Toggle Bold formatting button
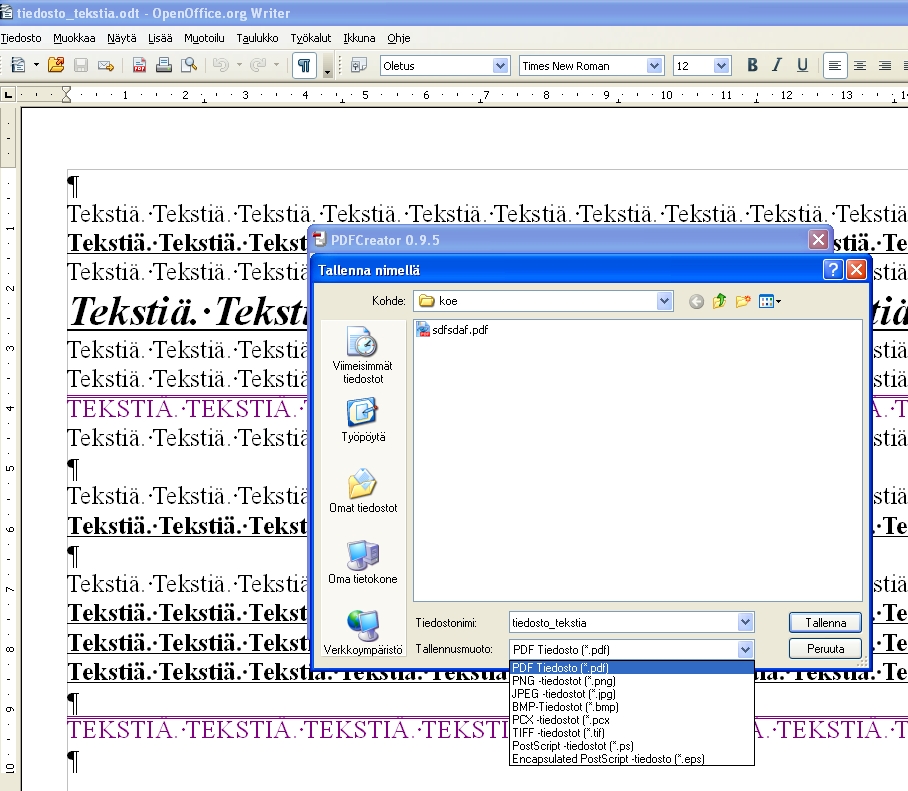Screen dimensions: 908x791 [752, 66]
